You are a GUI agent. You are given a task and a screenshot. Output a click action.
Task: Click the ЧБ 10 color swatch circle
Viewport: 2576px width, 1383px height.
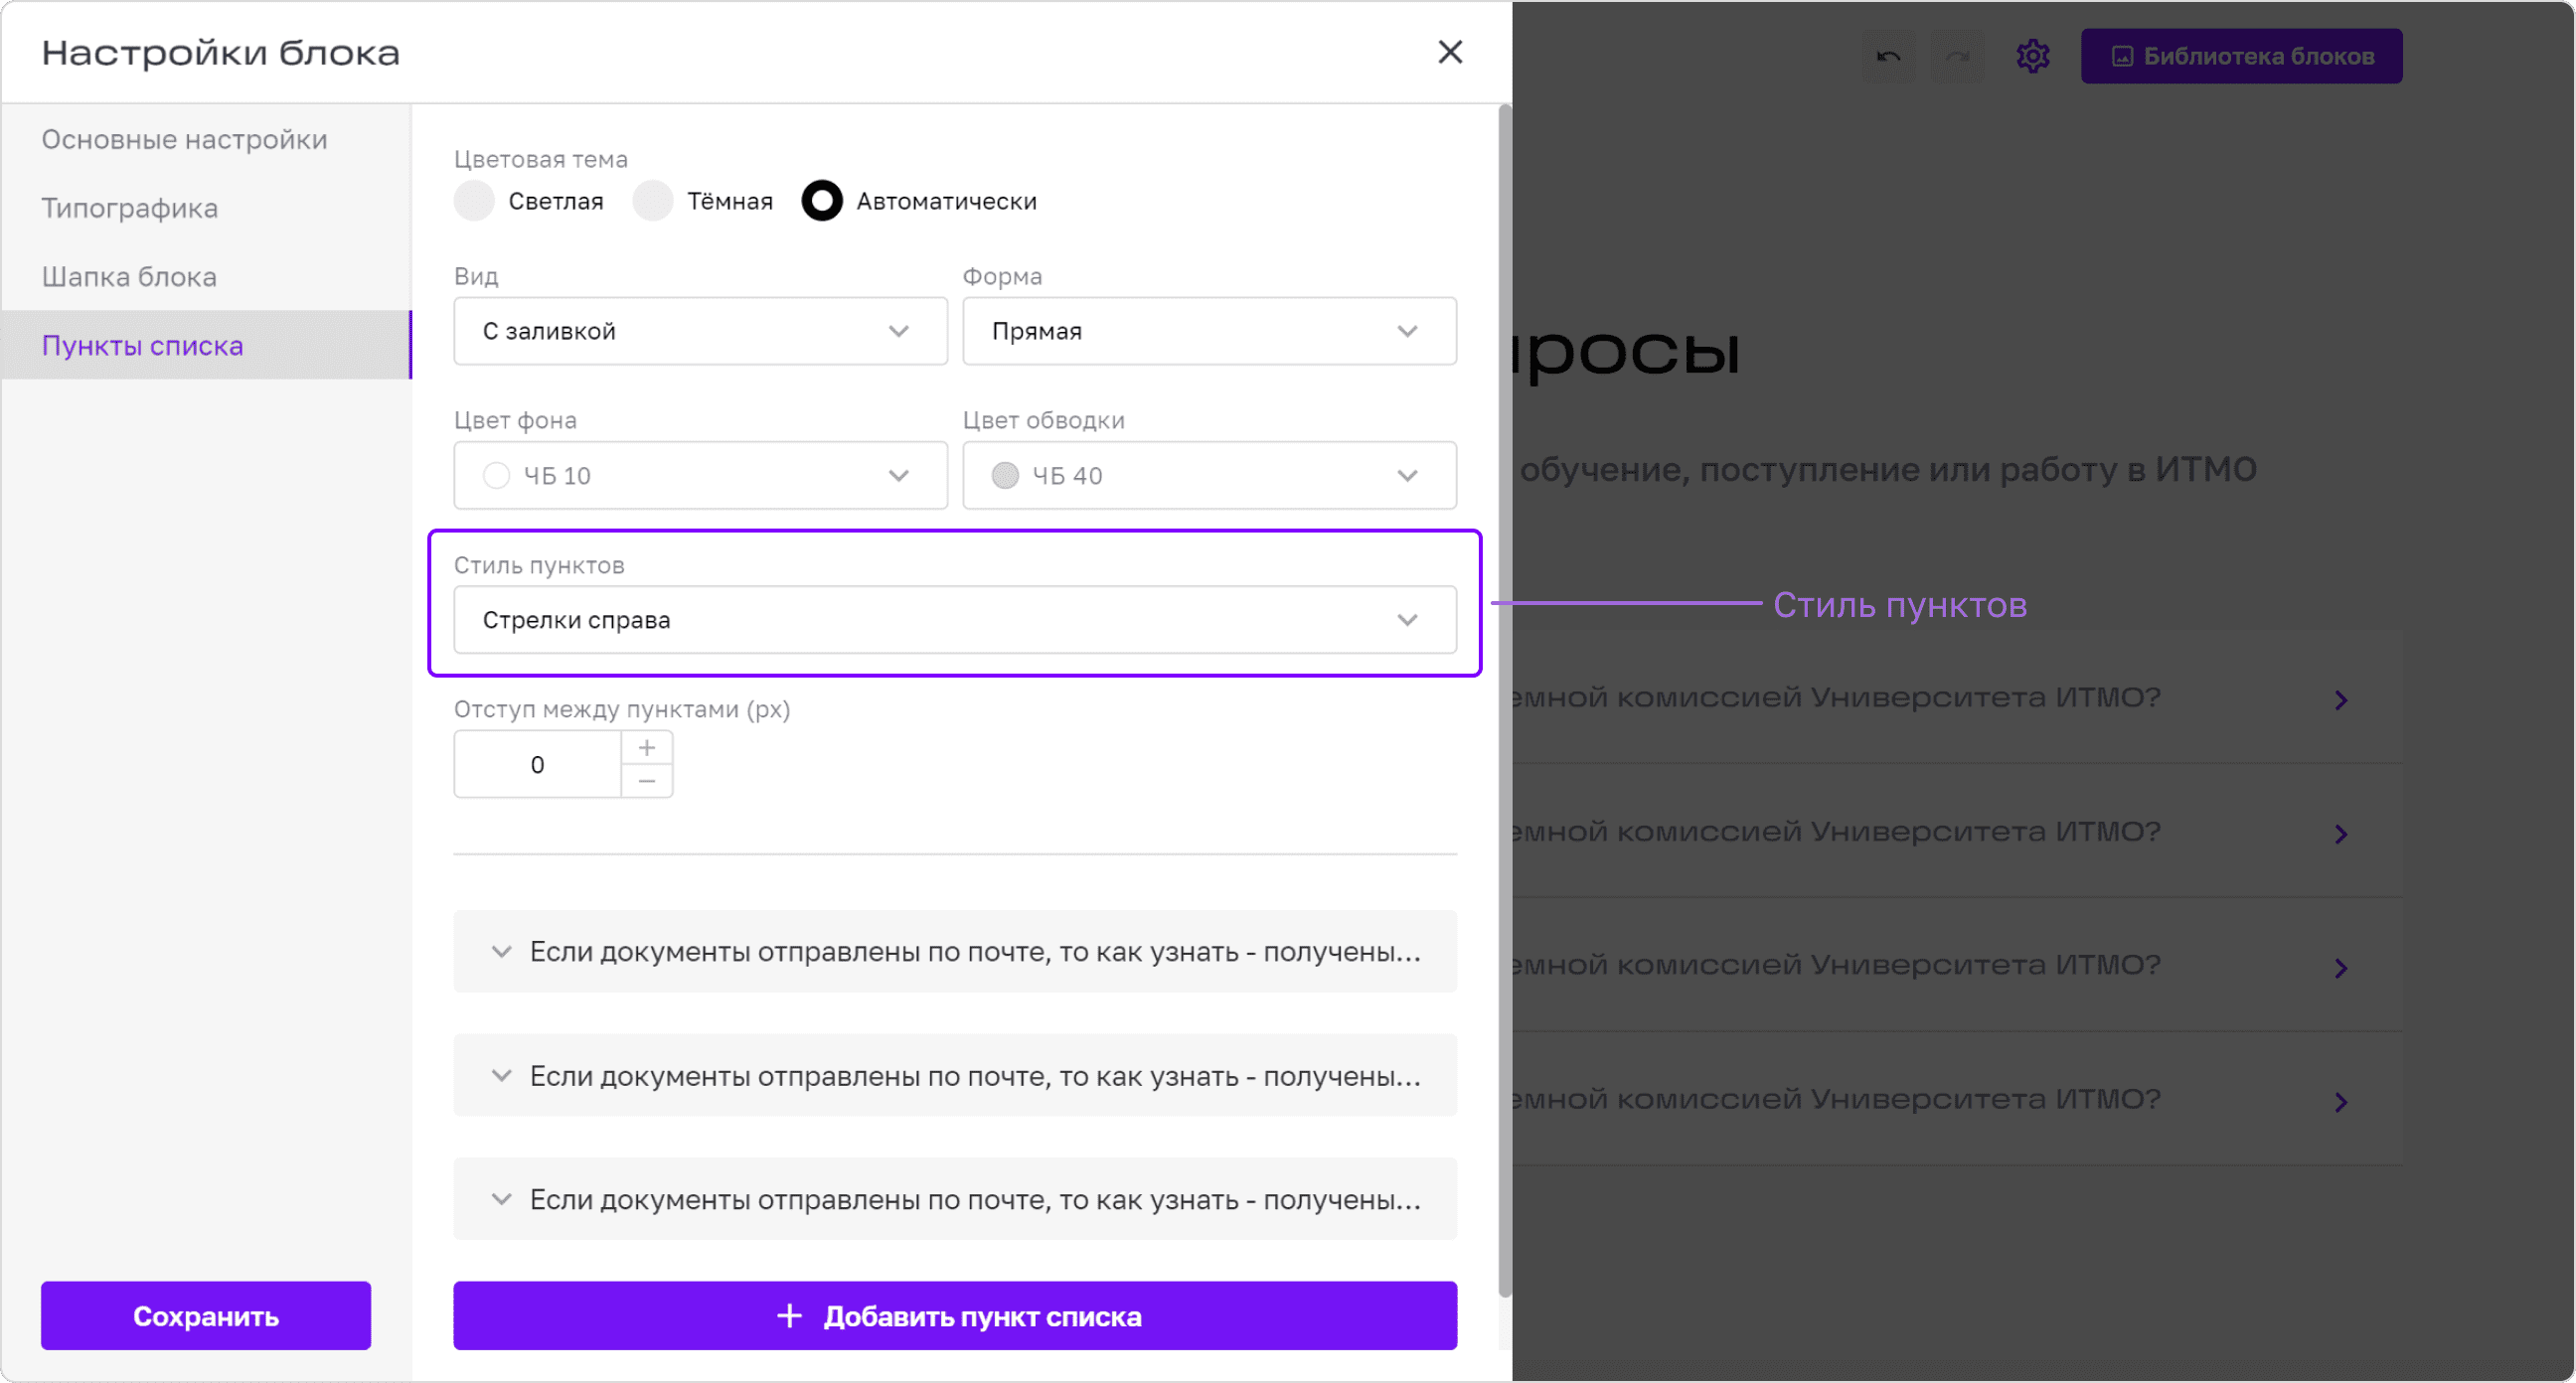496,475
